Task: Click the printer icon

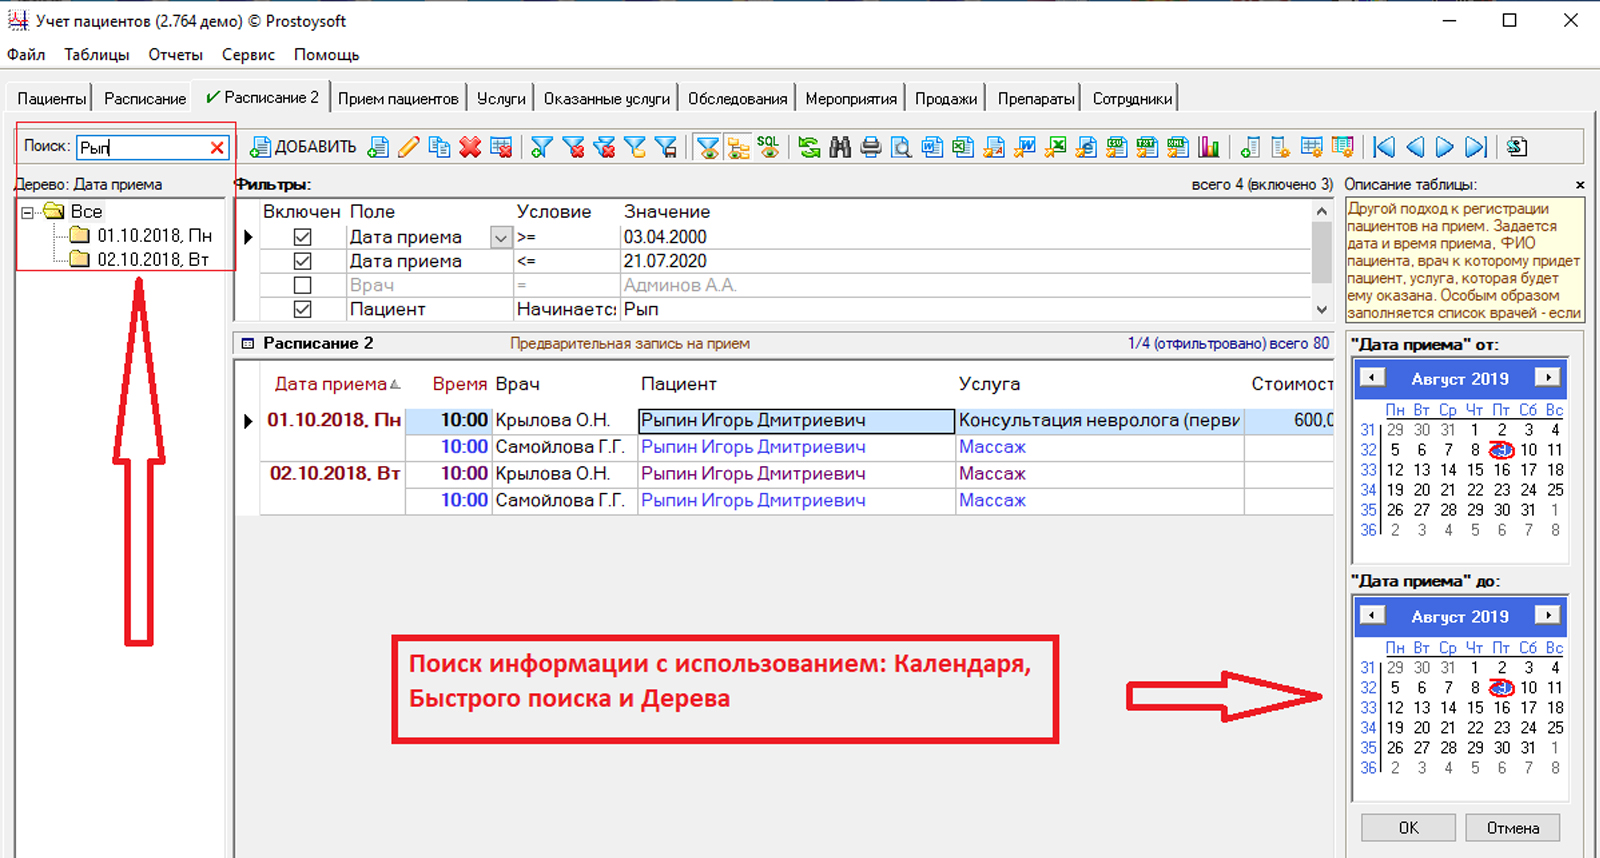Action: coord(870,147)
